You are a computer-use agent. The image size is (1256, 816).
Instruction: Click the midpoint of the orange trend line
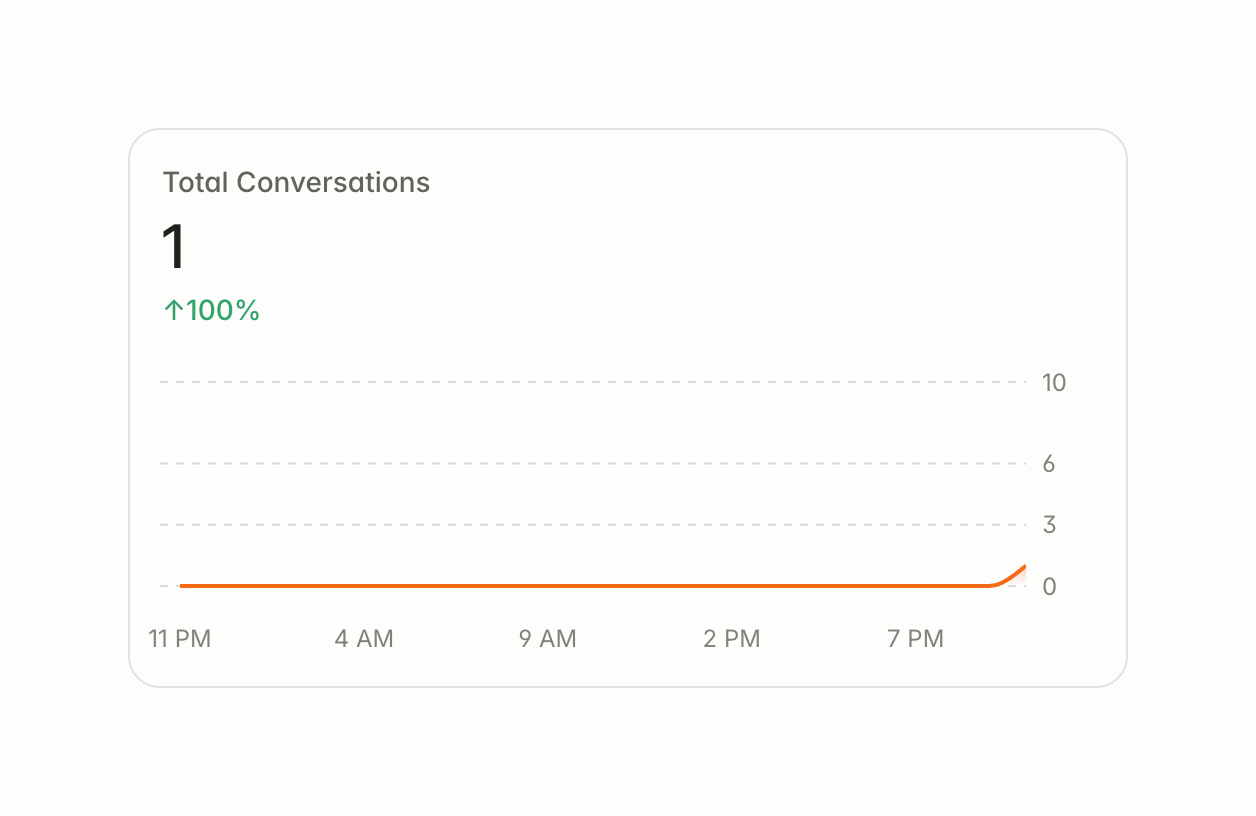[x=602, y=586]
